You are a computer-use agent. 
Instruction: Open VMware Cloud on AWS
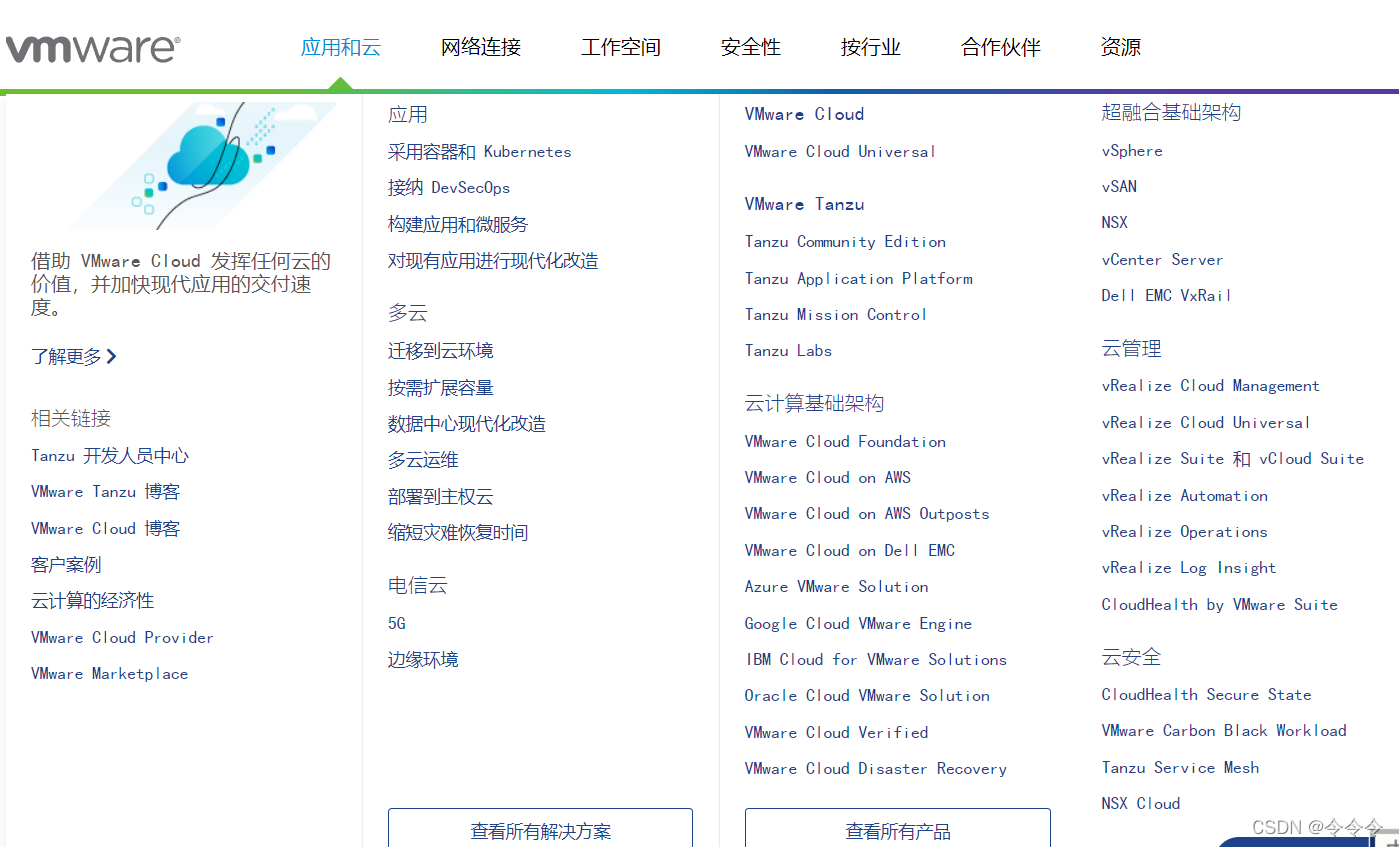click(827, 477)
